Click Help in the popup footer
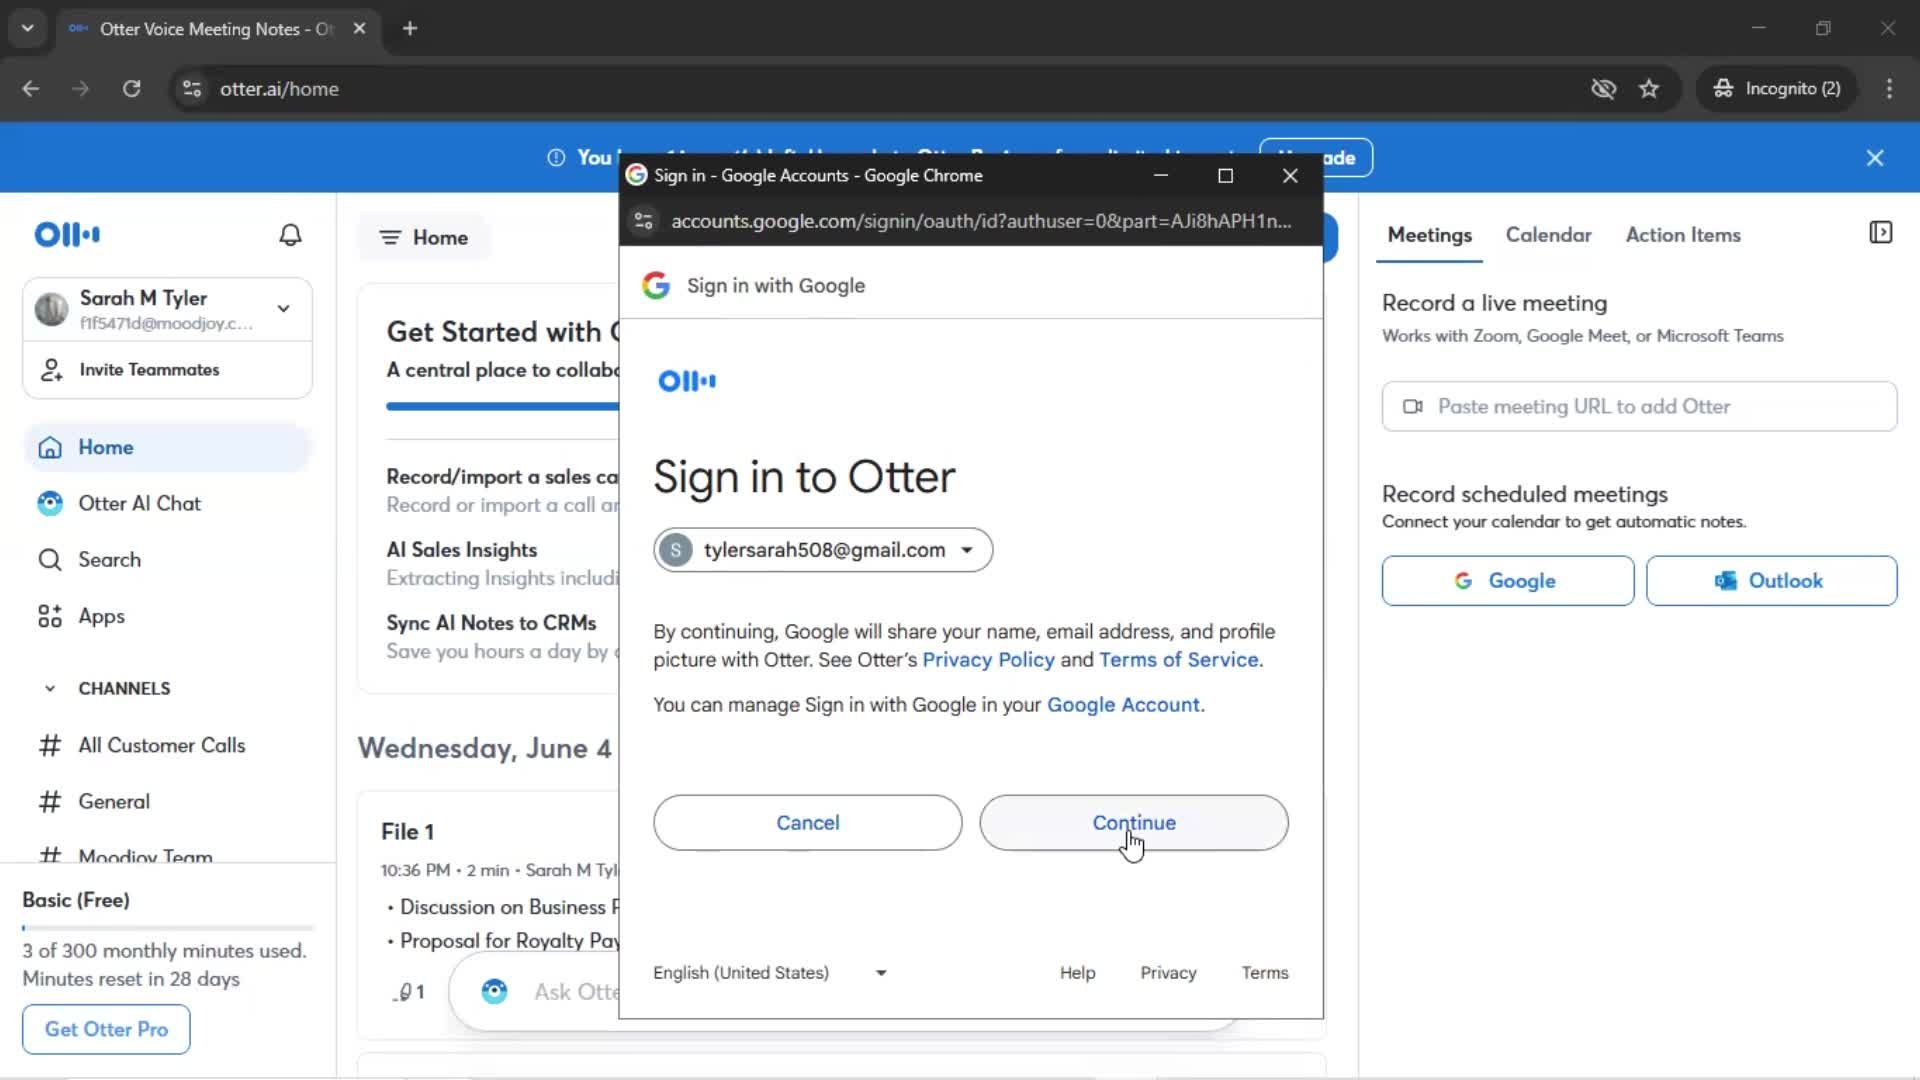This screenshot has width=1920, height=1080. click(1077, 973)
